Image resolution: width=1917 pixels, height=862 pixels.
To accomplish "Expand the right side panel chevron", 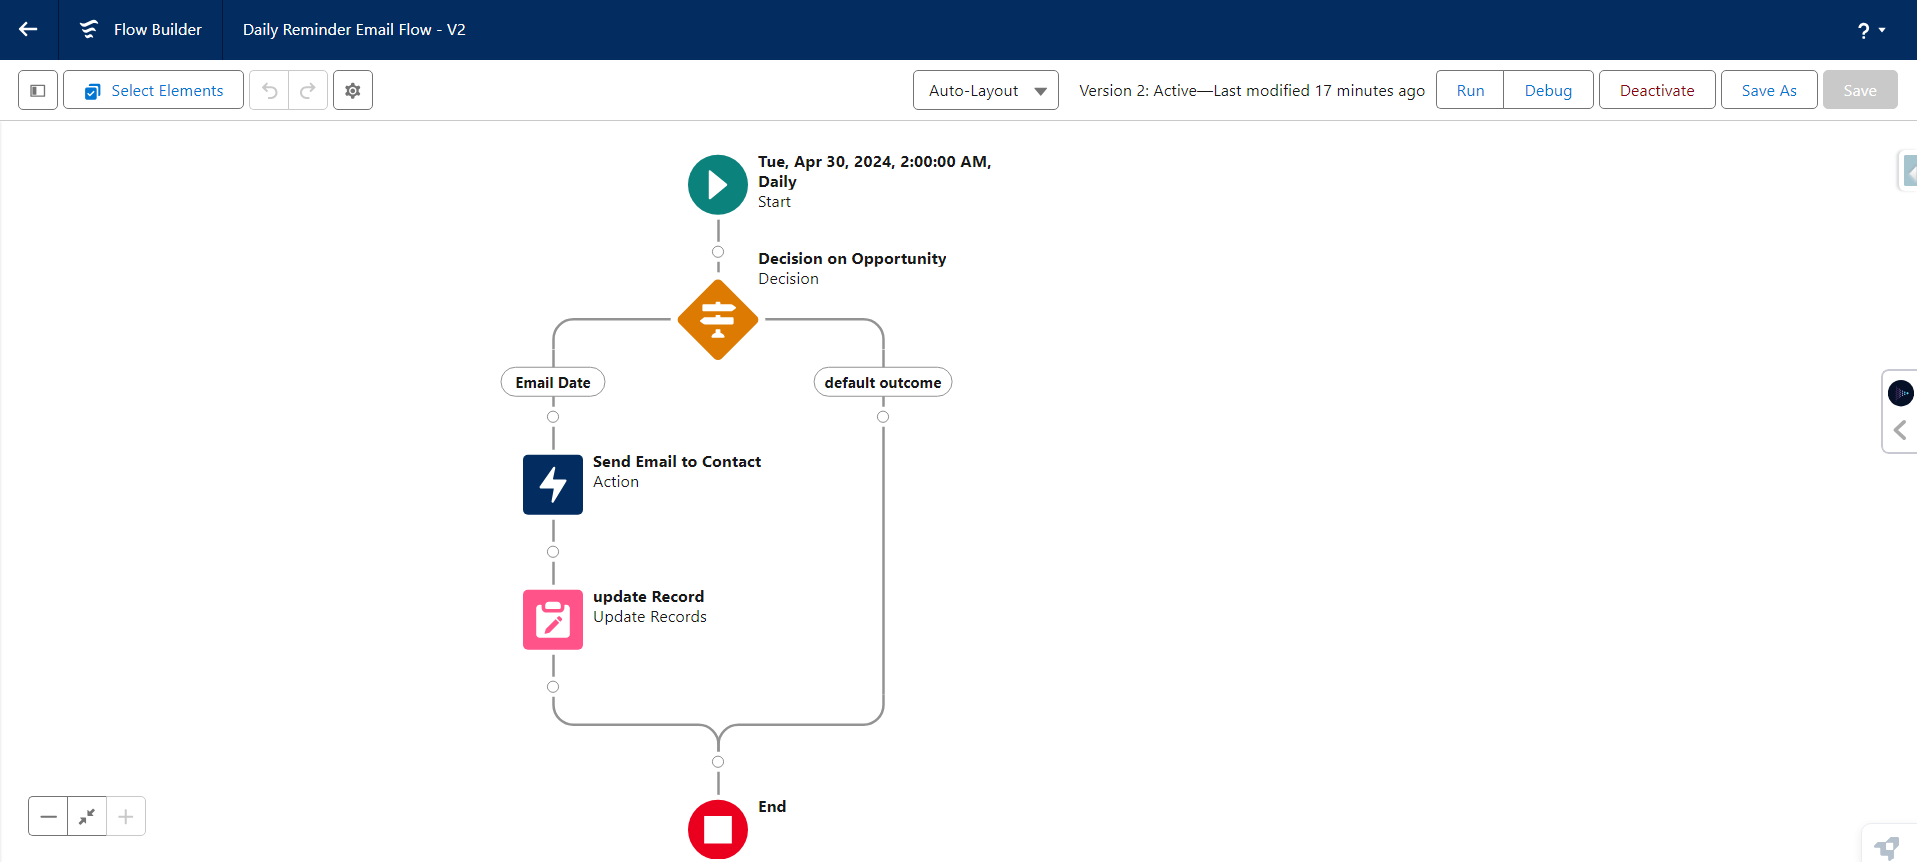I will tap(1900, 430).
